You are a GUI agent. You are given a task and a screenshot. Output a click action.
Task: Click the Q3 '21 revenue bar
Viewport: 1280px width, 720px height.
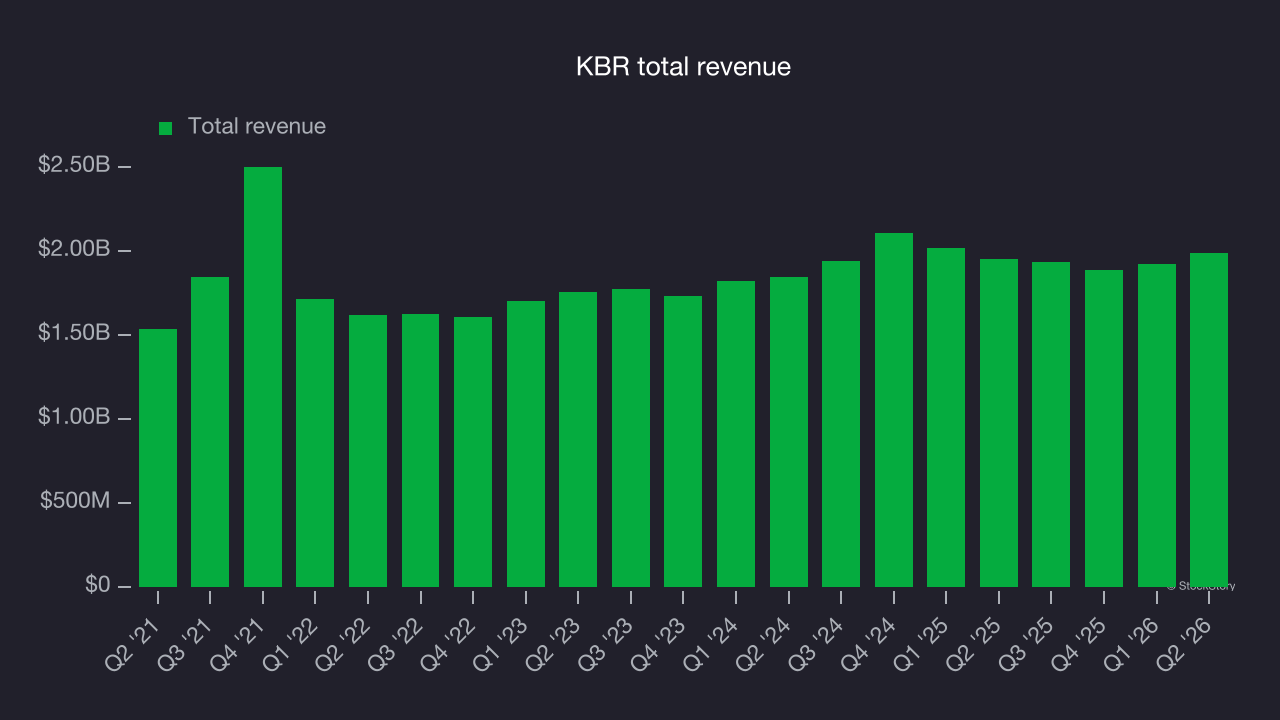(x=210, y=432)
